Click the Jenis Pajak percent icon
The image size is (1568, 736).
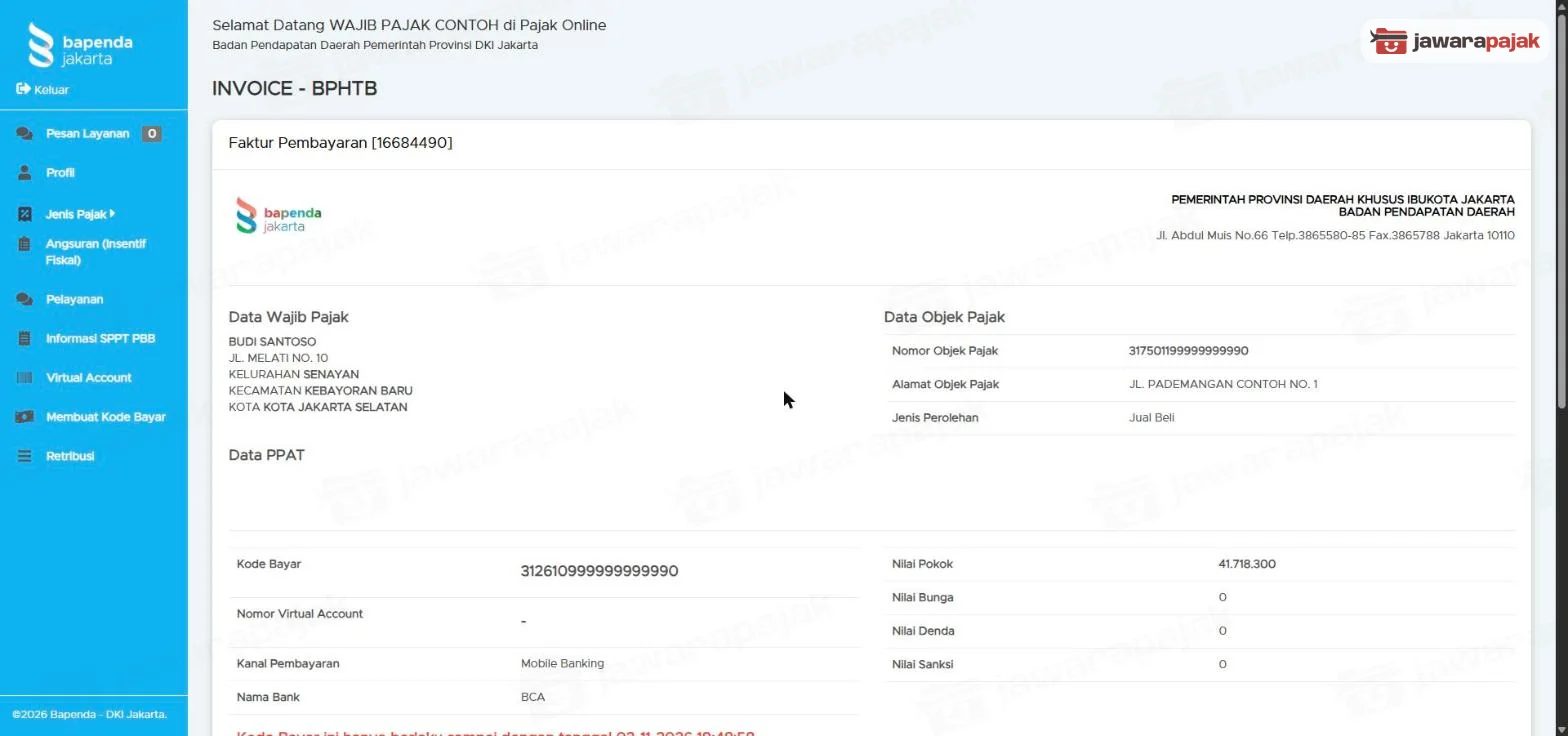point(25,214)
